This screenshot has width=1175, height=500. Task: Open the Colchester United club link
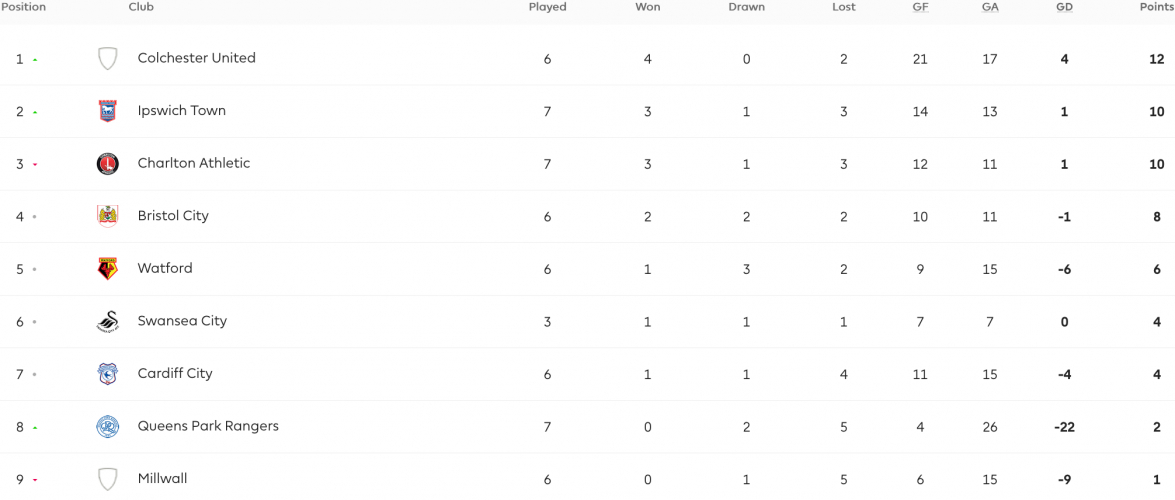[196, 58]
